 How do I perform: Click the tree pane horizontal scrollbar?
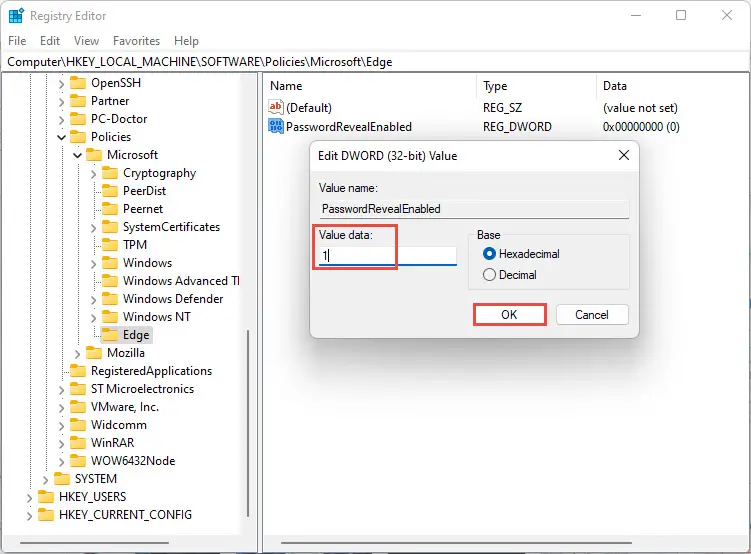tap(95, 543)
